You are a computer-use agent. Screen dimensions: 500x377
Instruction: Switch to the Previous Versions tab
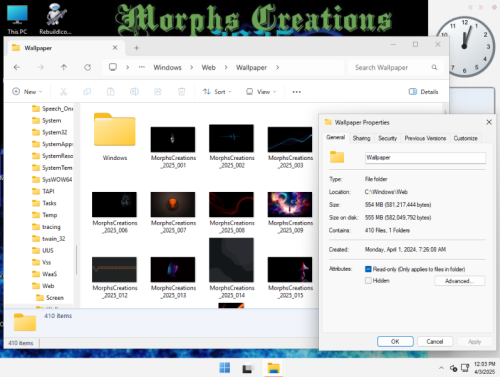point(425,138)
